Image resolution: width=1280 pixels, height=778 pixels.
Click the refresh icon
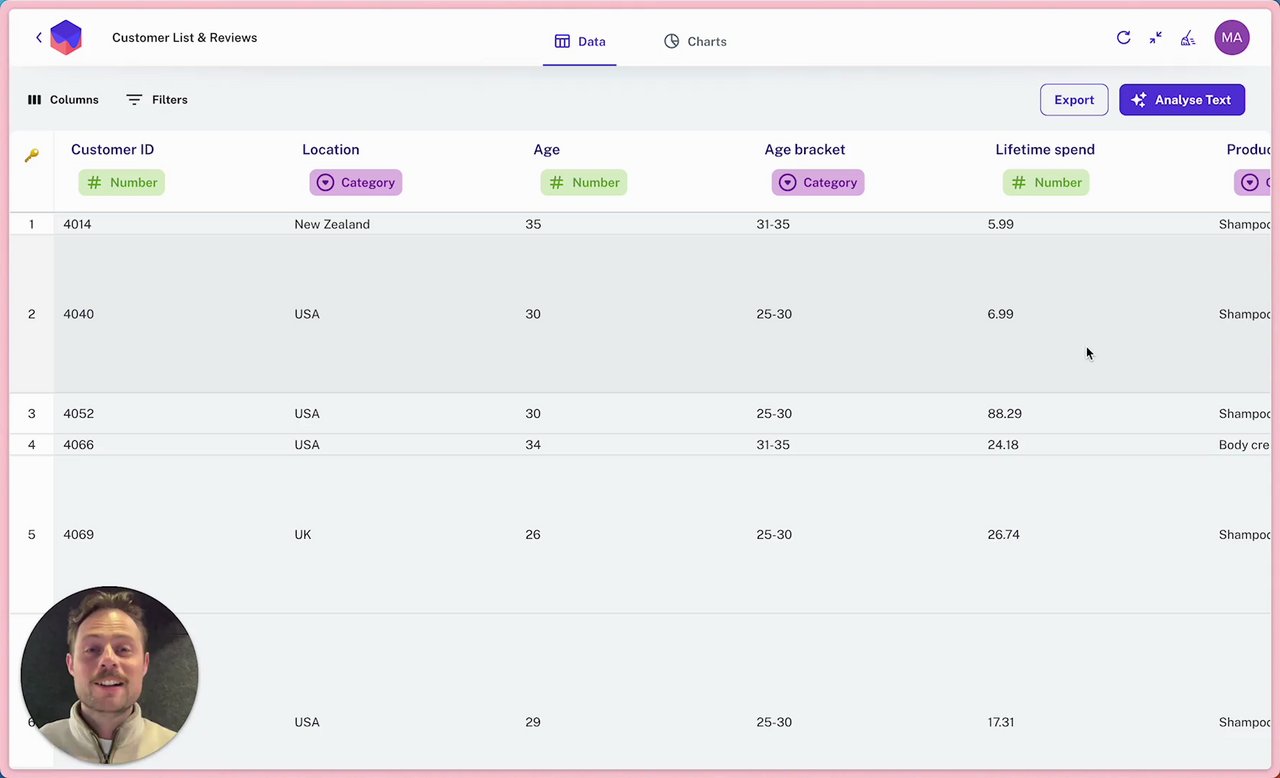tap(1123, 38)
